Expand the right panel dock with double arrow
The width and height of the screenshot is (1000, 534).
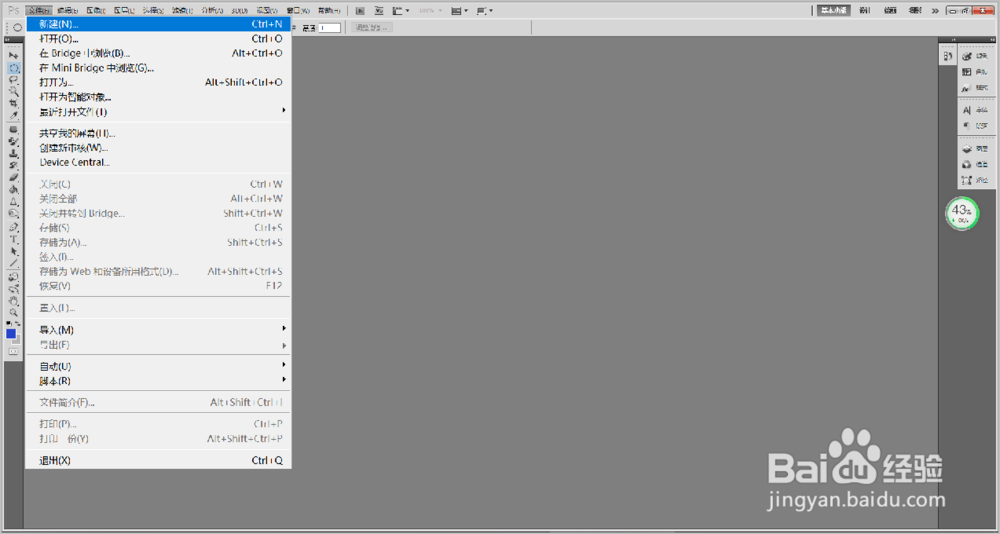[x=990, y=40]
